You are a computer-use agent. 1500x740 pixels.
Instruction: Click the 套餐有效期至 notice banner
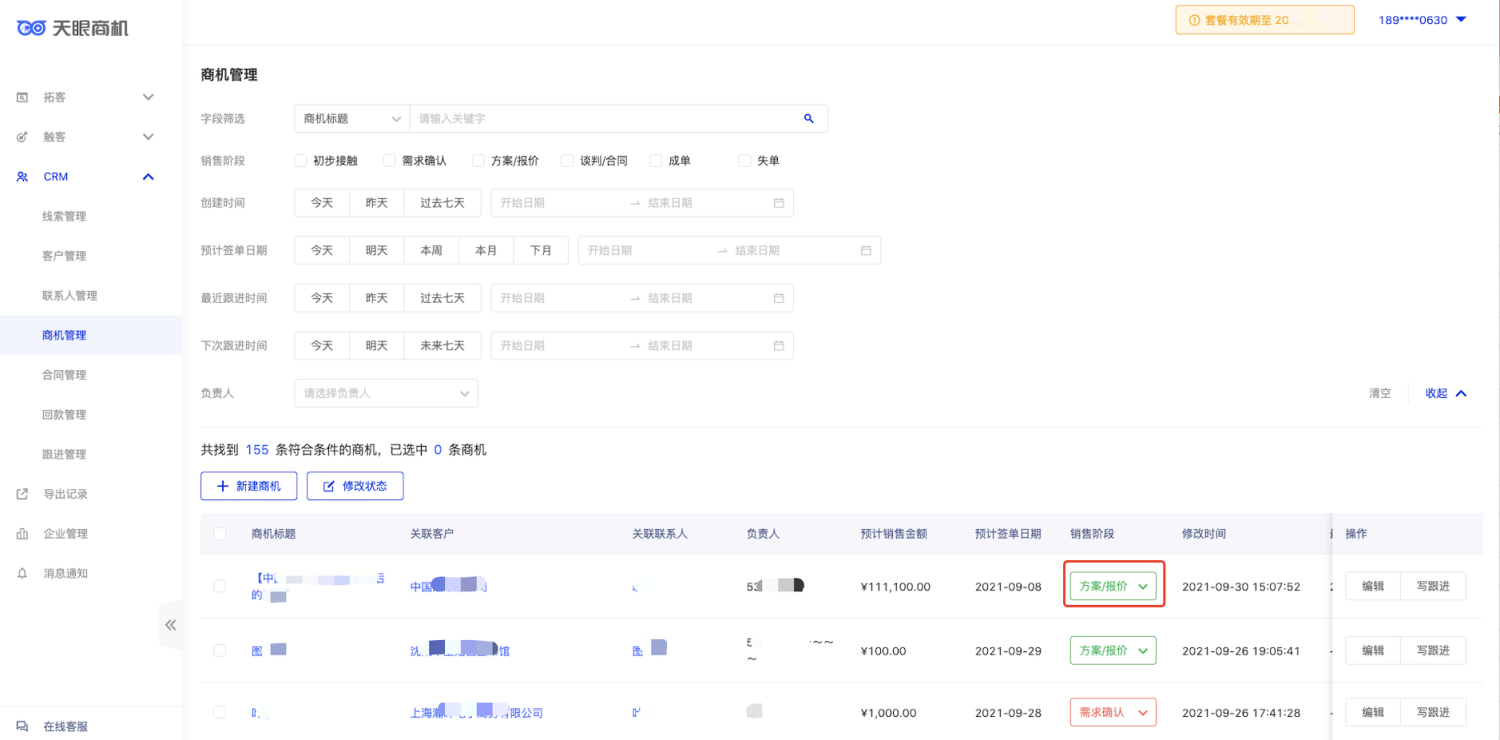click(x=1265, y=20)
